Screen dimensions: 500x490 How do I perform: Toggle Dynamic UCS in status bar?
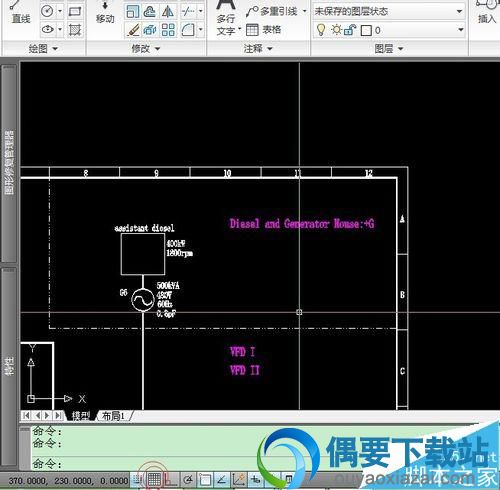point(239,480)
